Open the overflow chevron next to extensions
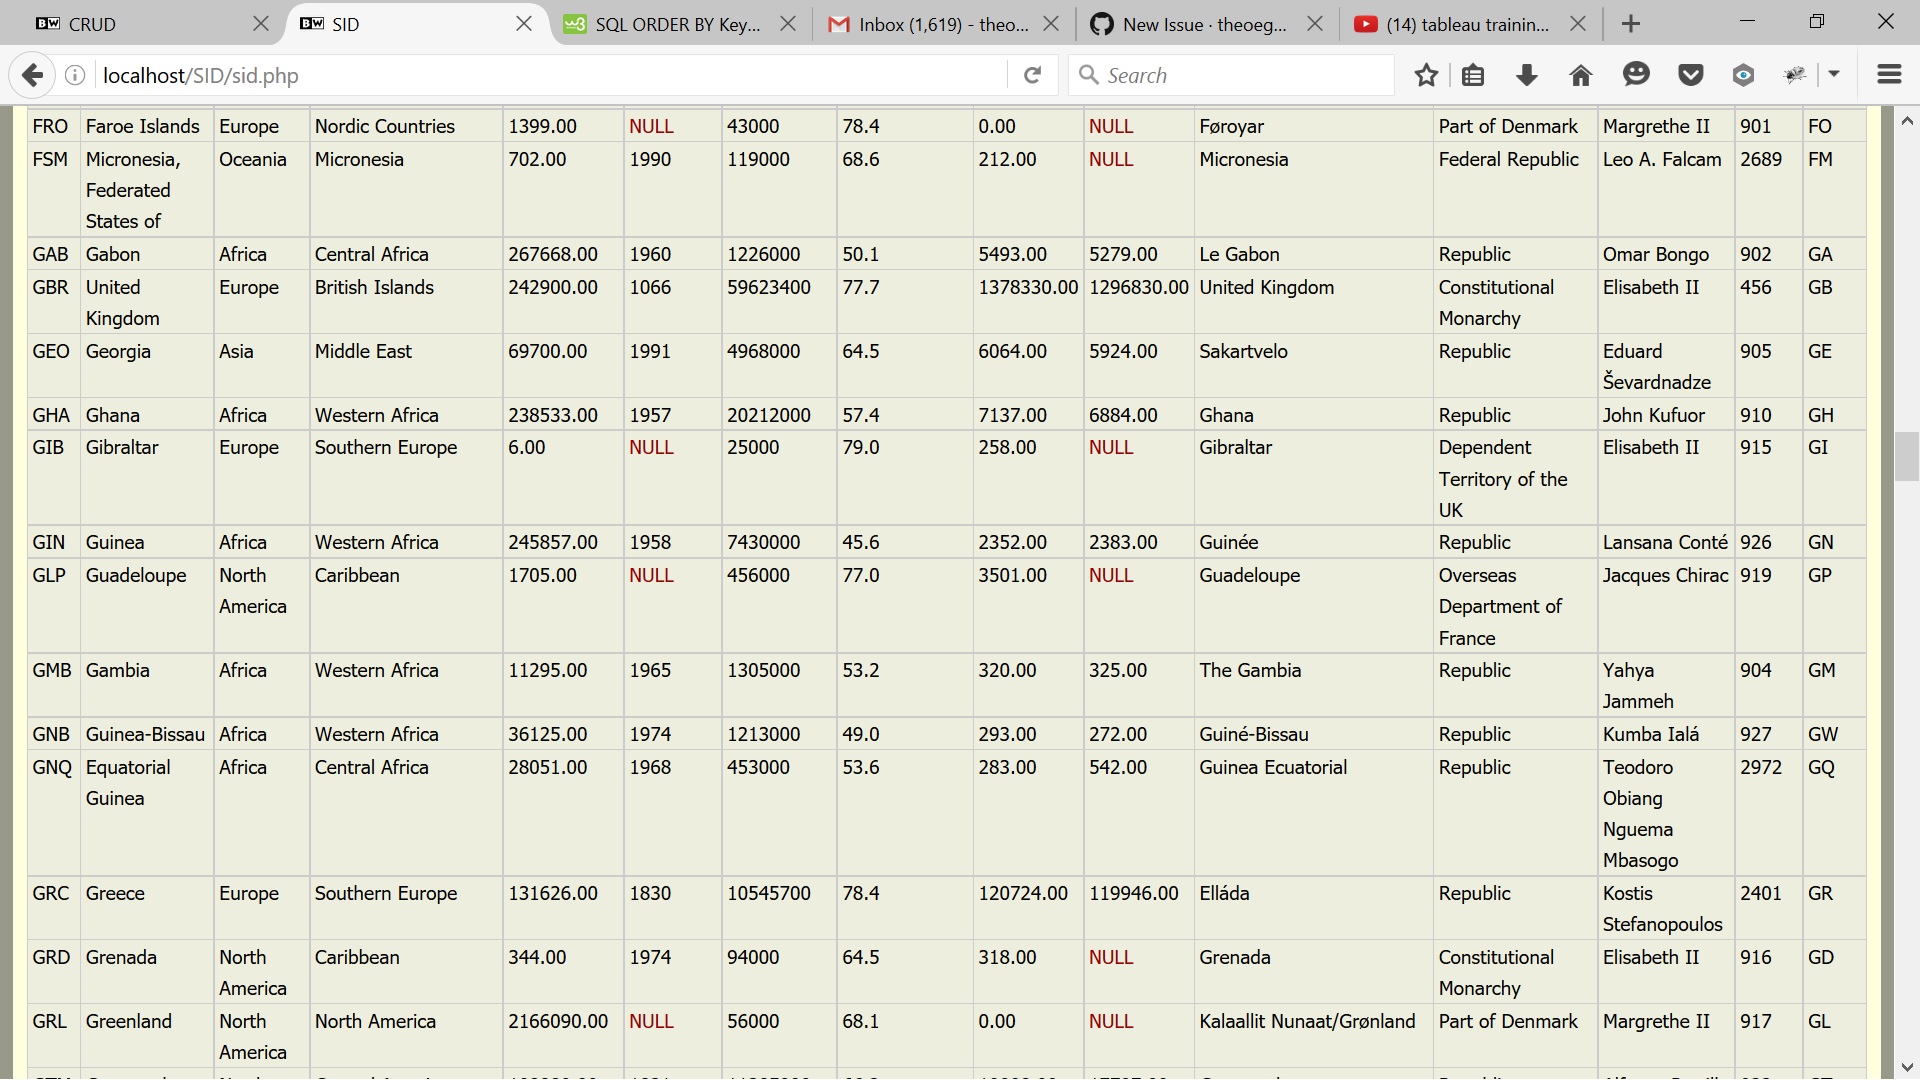1920x1080 pixels. (x=1836, y=75)
